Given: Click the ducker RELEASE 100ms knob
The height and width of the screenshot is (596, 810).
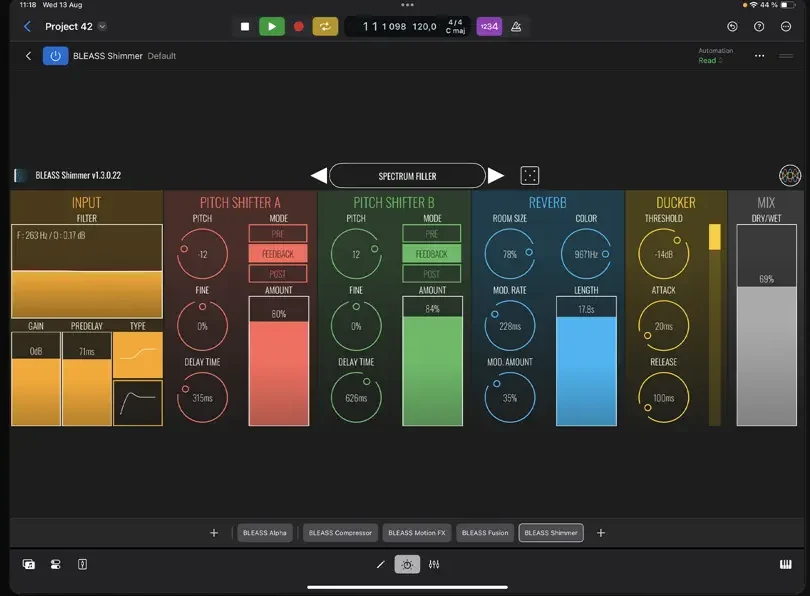Looking at the screenshot, I should point(664,398).
